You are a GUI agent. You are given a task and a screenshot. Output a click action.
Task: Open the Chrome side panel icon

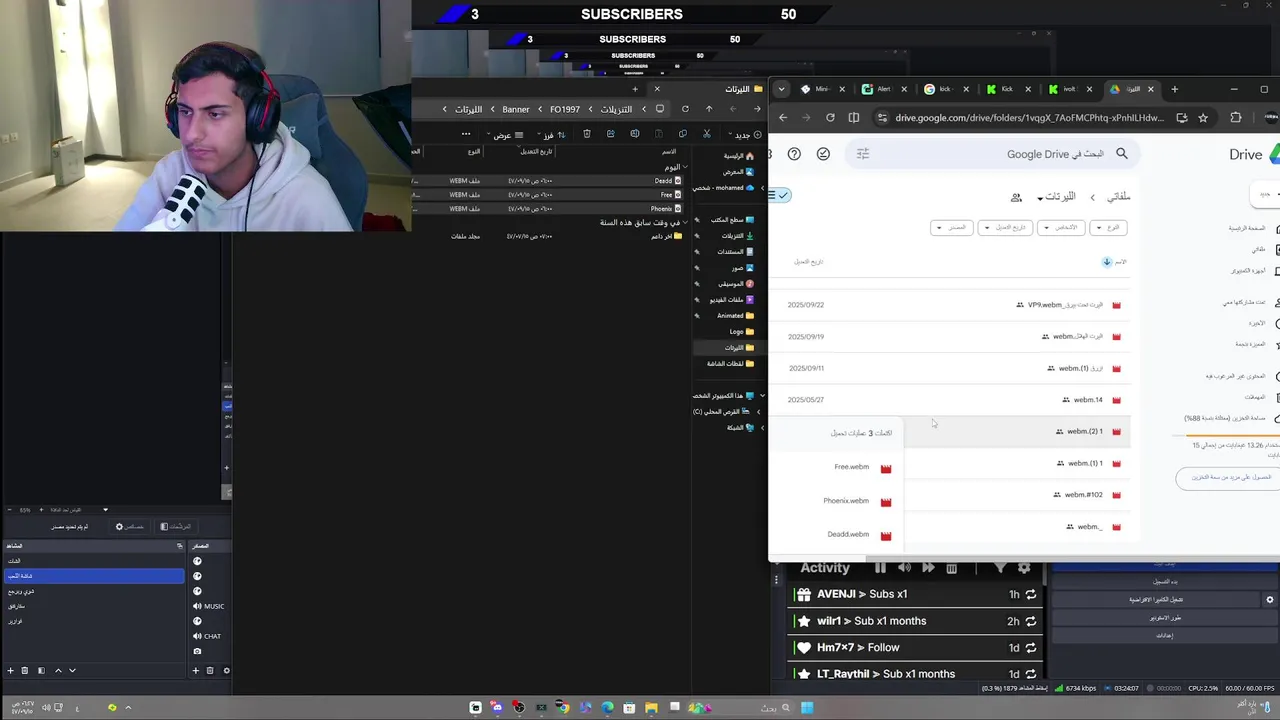click(854, 117)
